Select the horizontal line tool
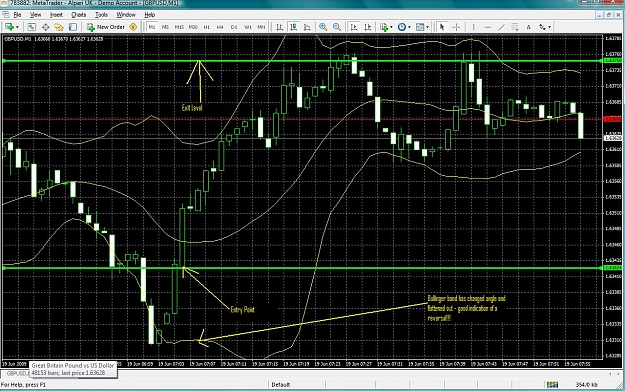This screenshot has height=391, width=625. [x=487, y=27]
